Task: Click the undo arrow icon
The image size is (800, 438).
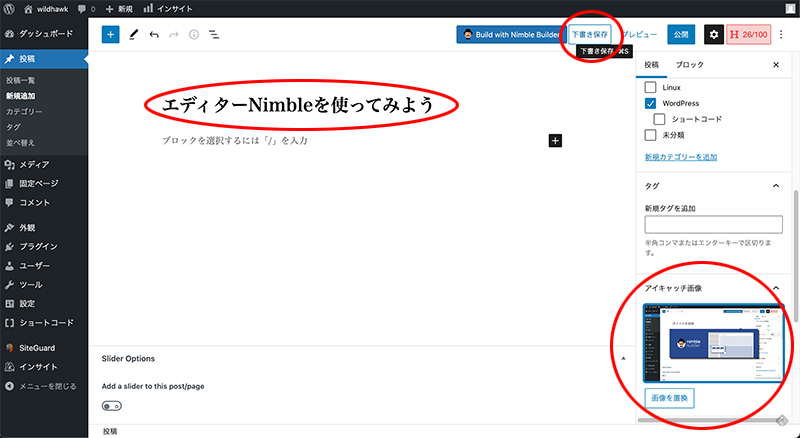Action: click(x=153, y=34)
